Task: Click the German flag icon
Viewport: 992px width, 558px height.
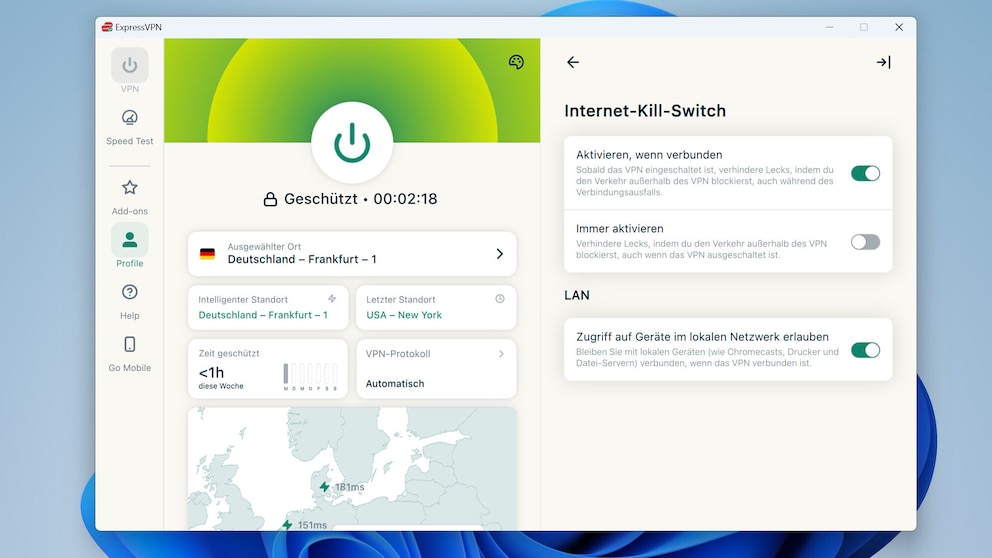Action: (x=208, y=254)
